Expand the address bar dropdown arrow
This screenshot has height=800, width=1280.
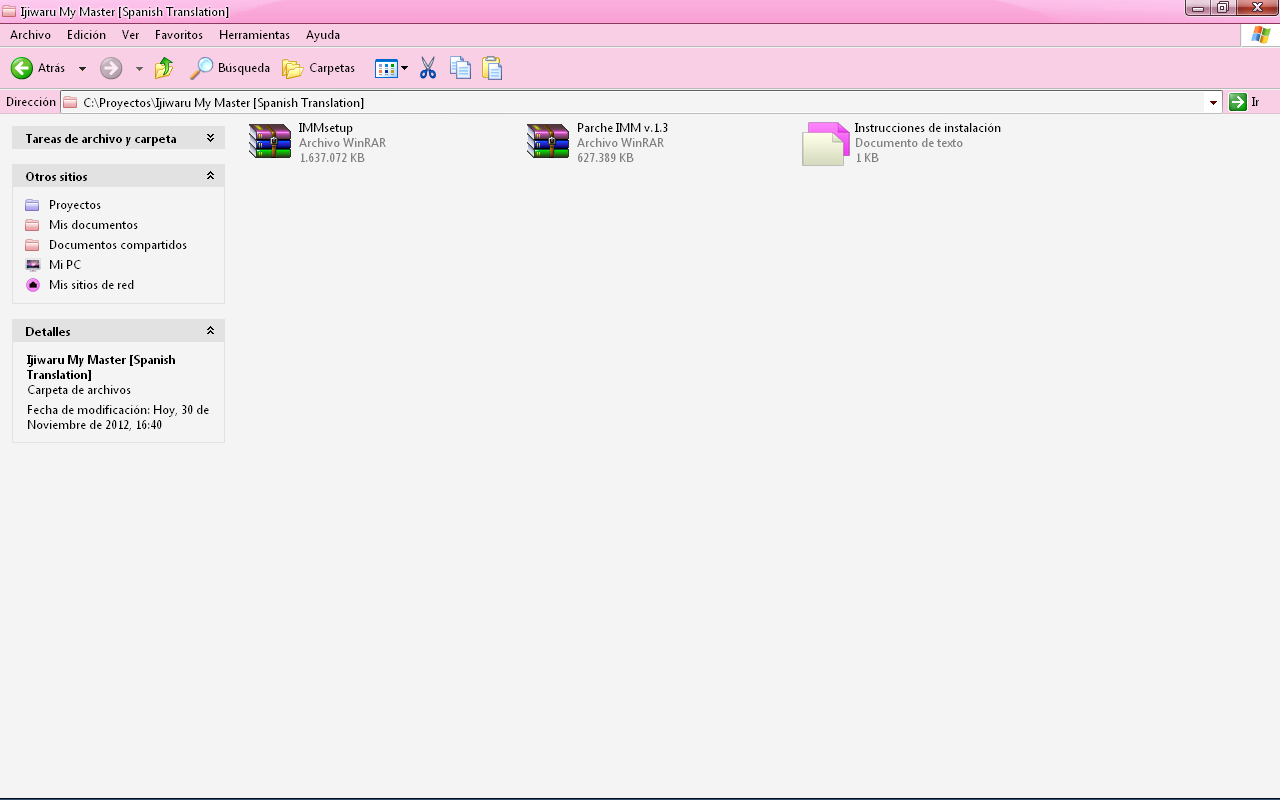click(1213, 102)
